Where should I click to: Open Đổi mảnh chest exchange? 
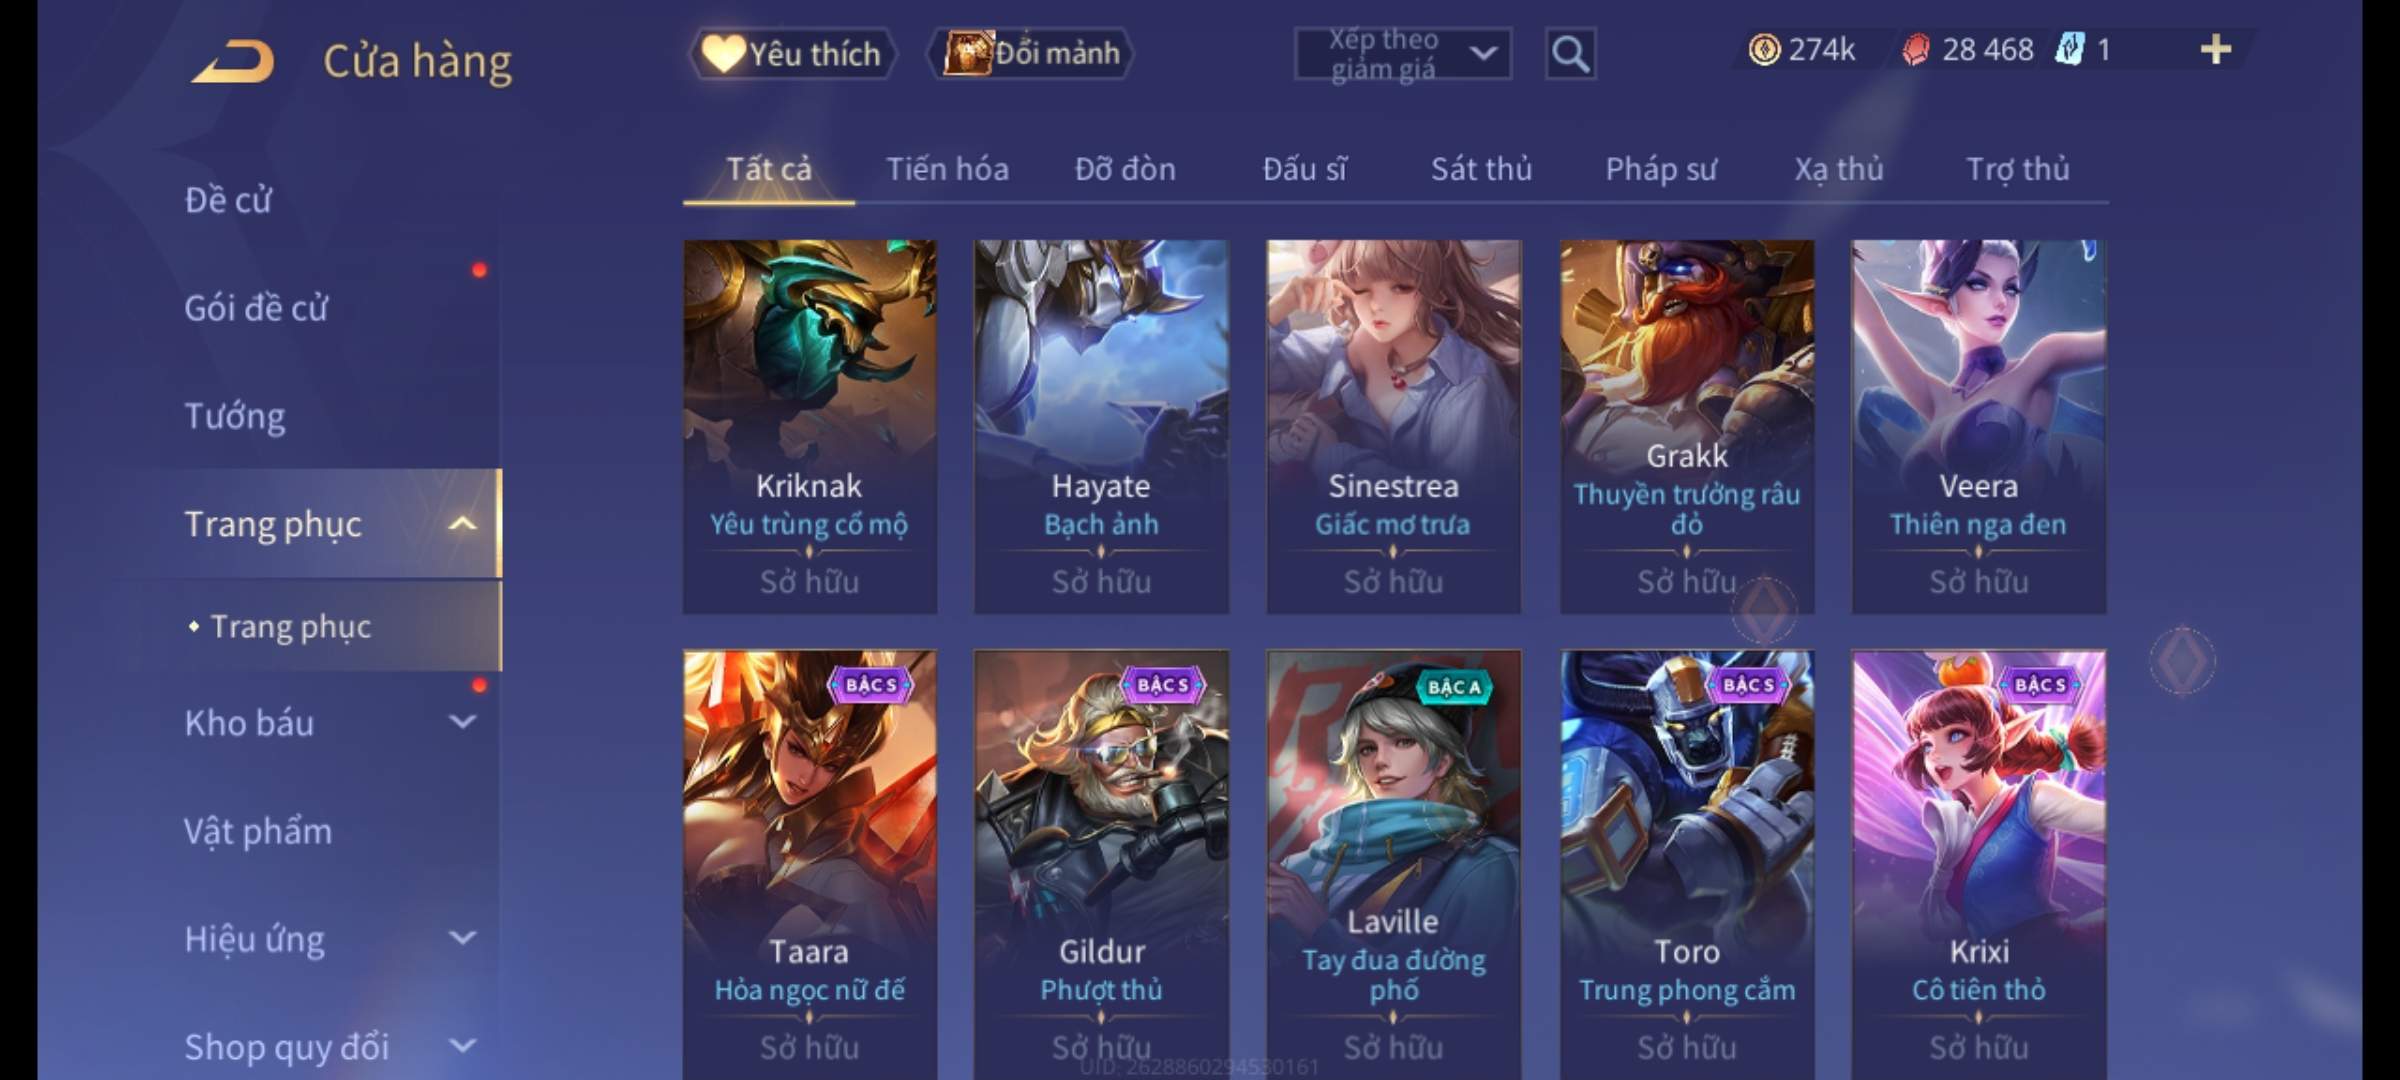pyautogui.click(x=1031, y=53)
